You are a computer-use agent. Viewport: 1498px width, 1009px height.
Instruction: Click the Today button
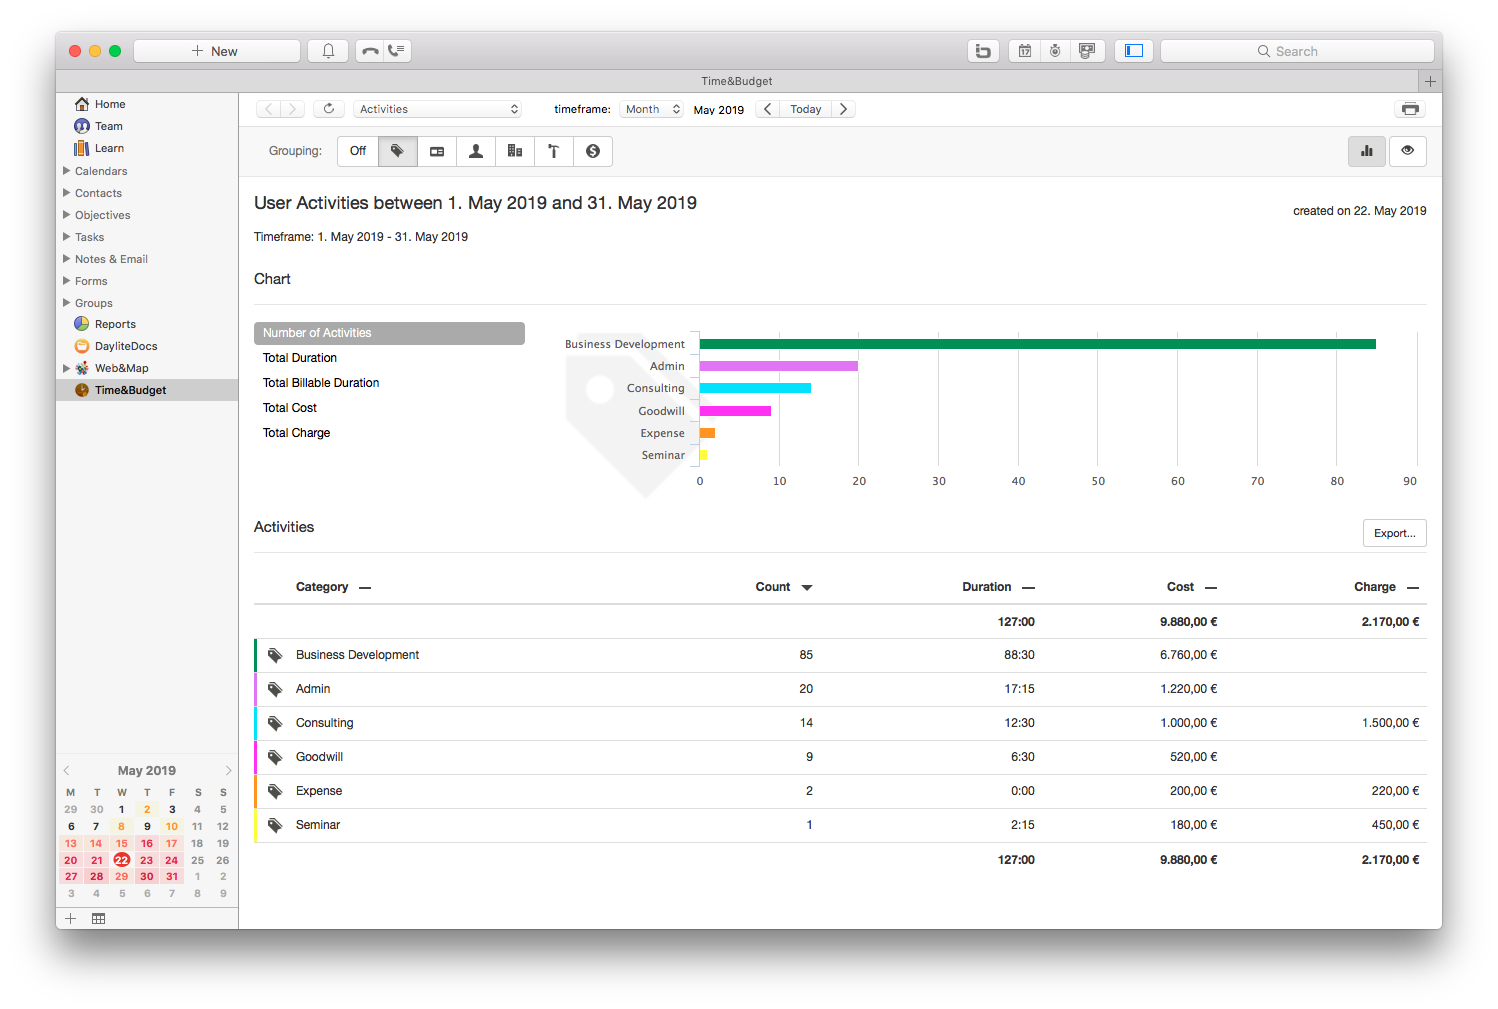805,109
